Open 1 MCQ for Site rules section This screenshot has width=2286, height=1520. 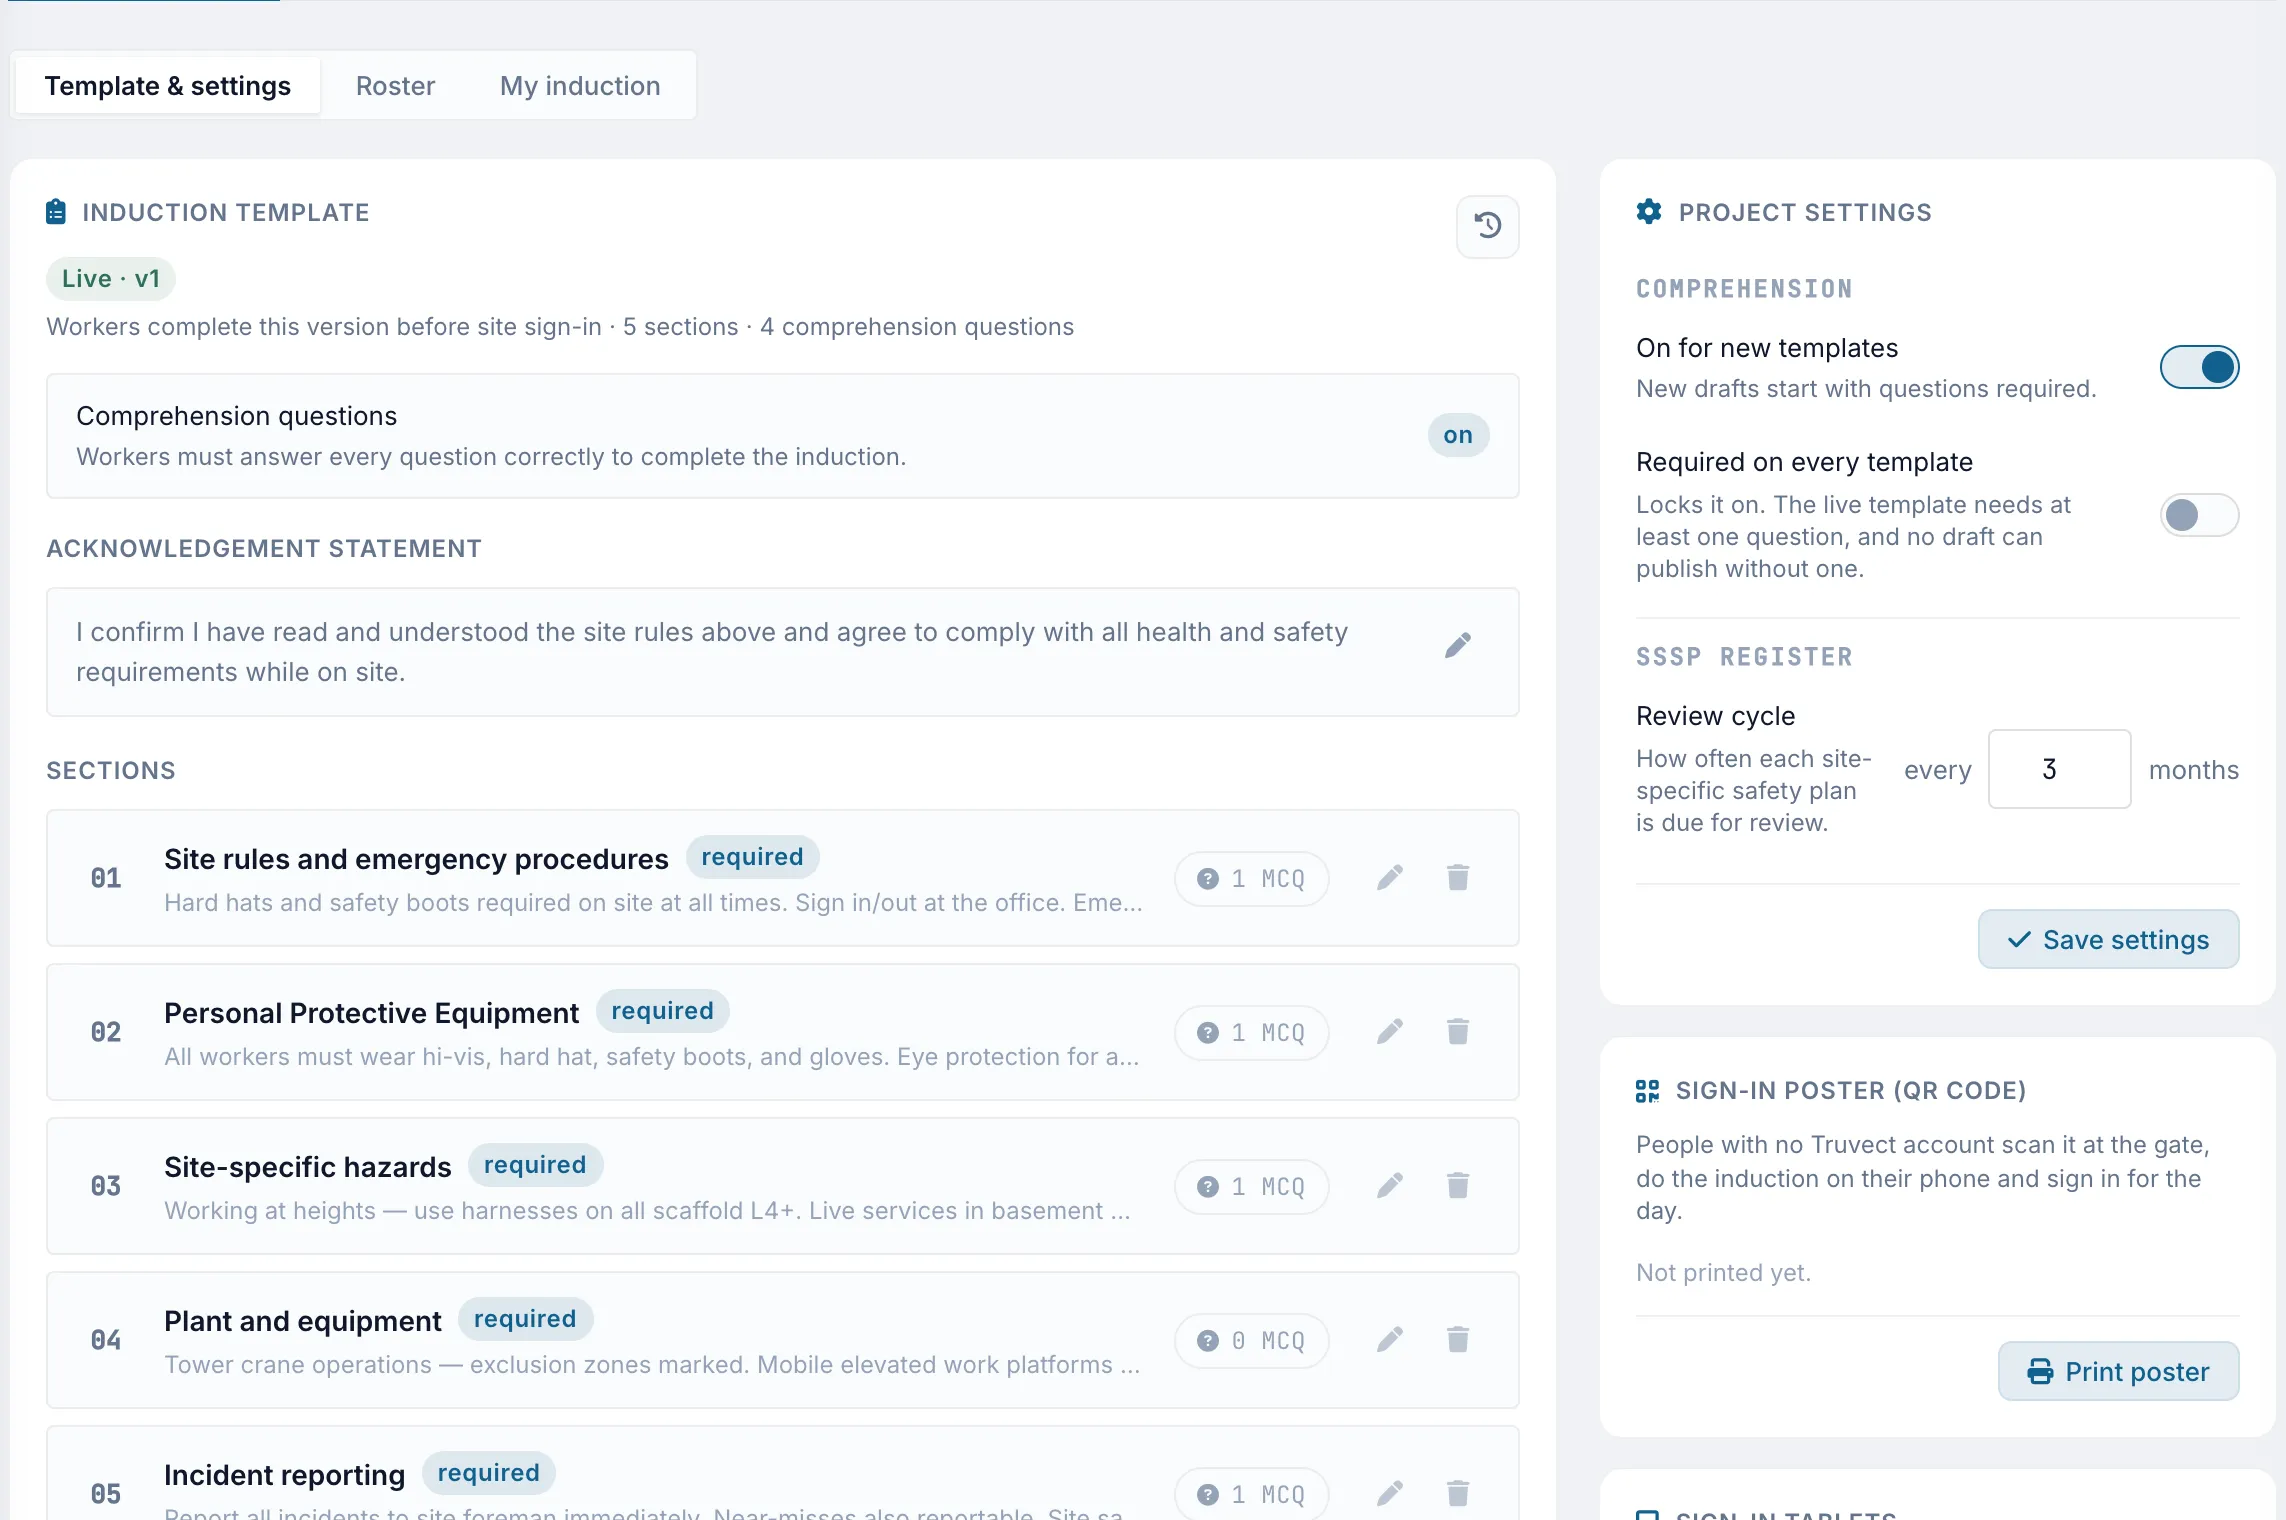coord(1251,879)
